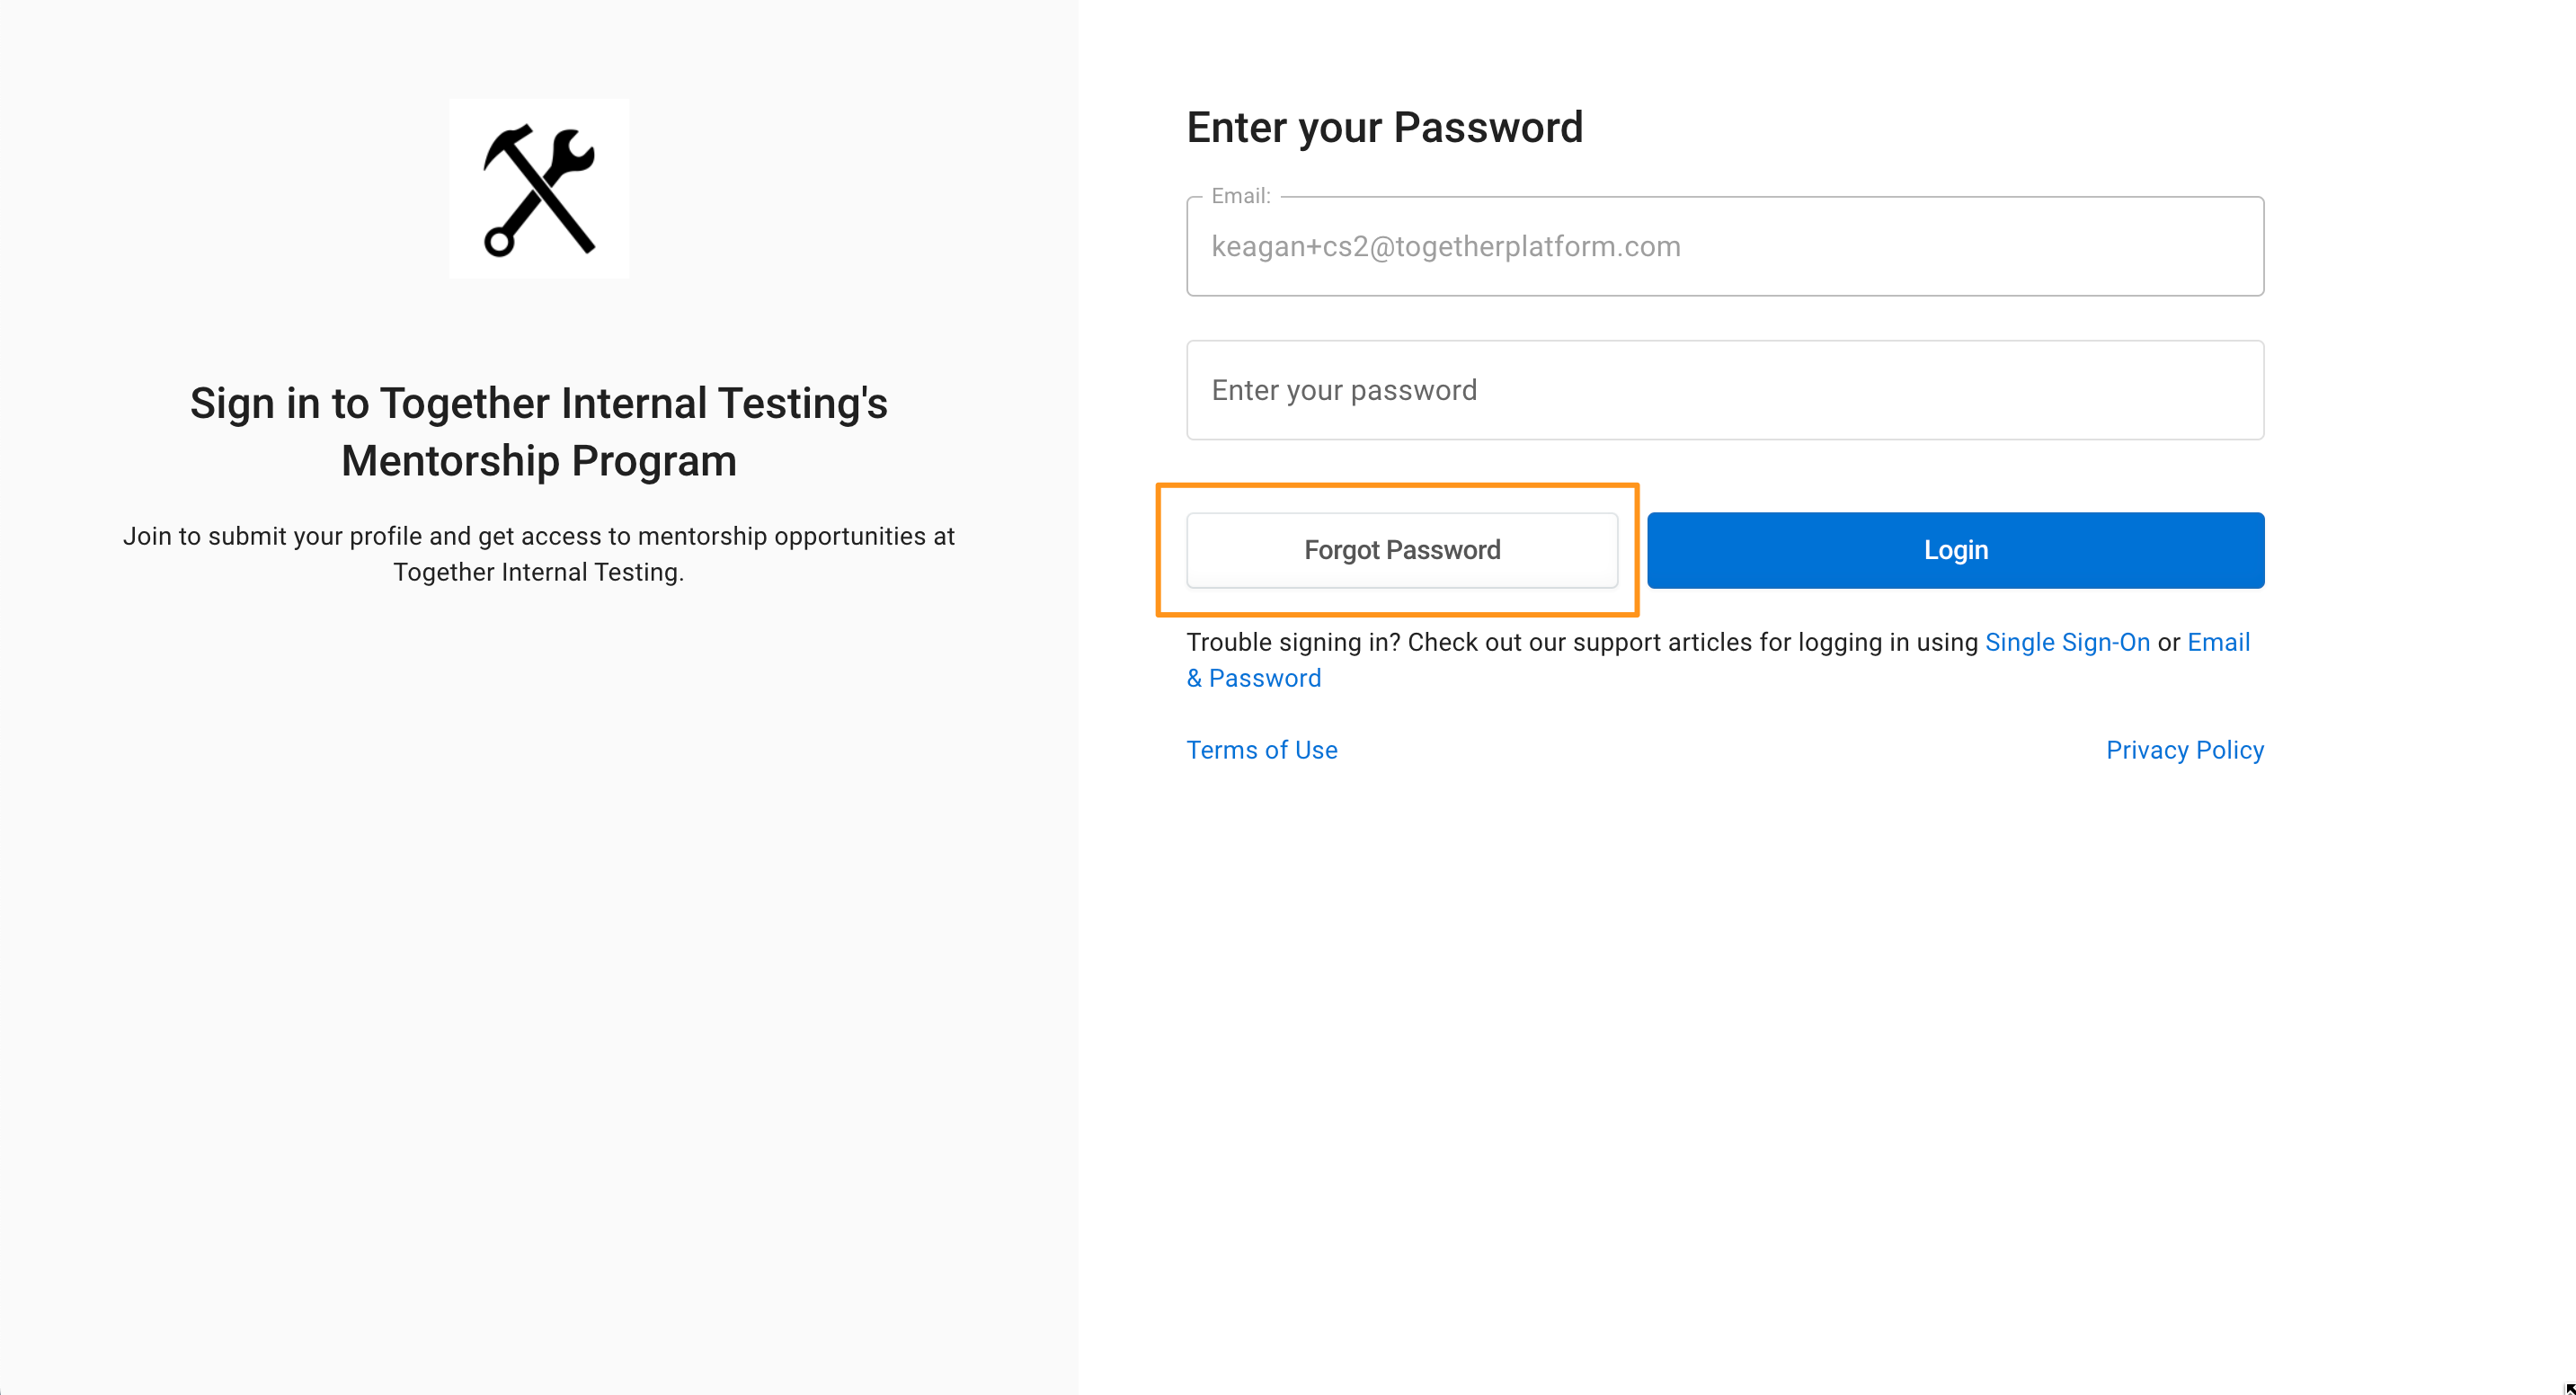Click the blue Login button
The width and height of the screenshot is (2576, 1395).
tap(1955, 550)
